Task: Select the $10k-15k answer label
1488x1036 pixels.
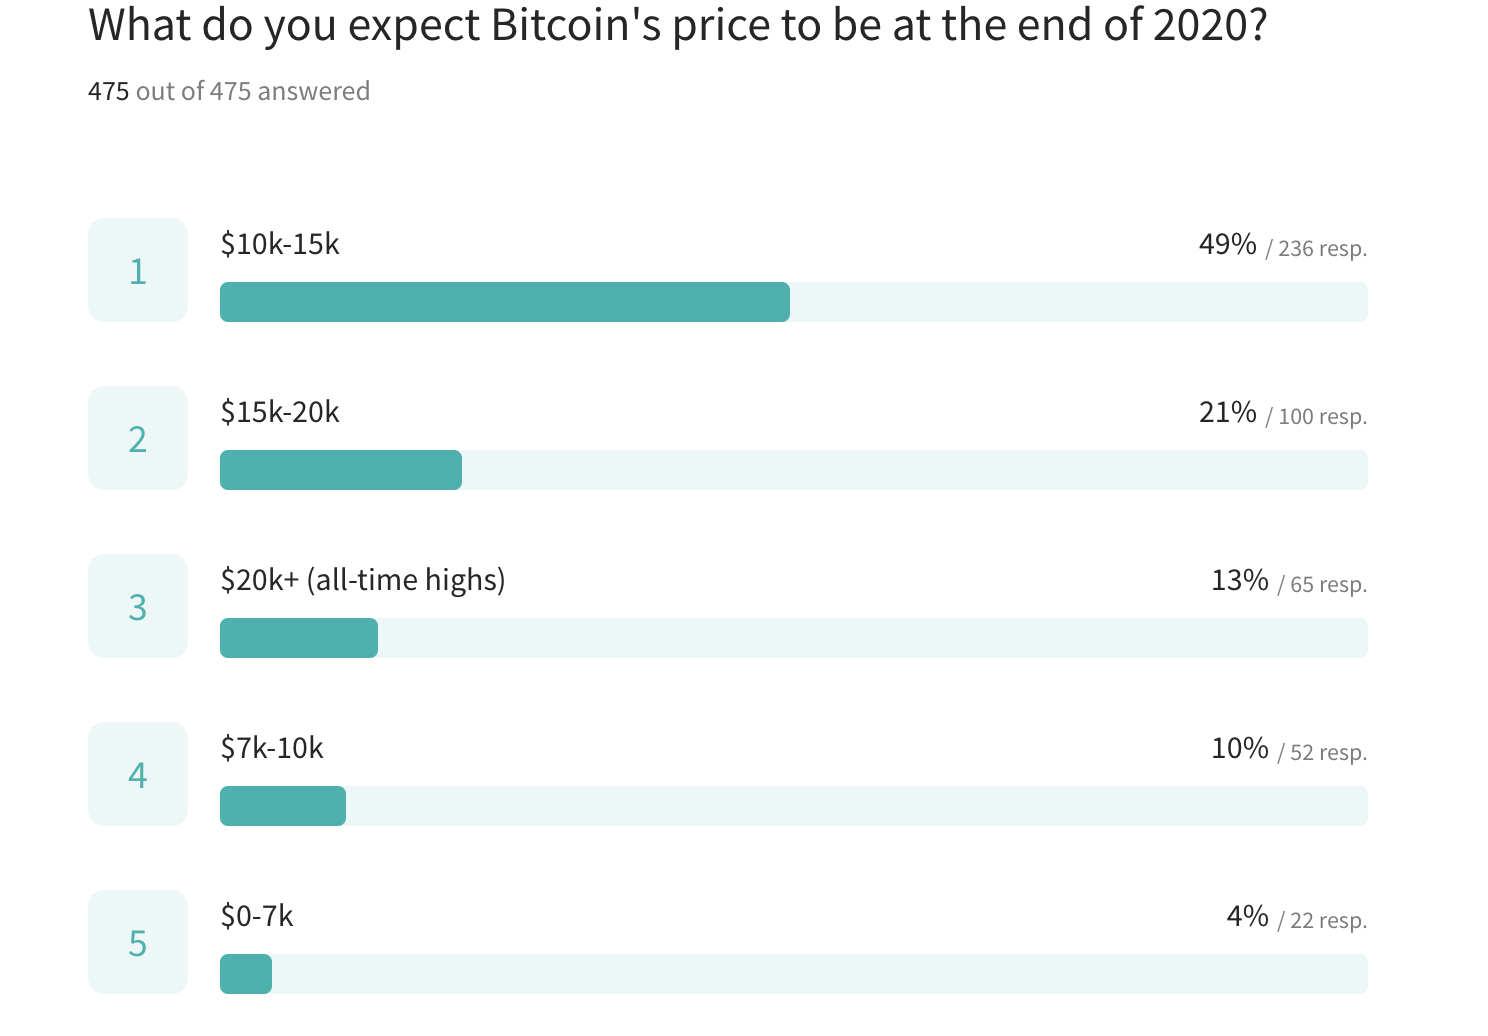Action: point(280,244)
